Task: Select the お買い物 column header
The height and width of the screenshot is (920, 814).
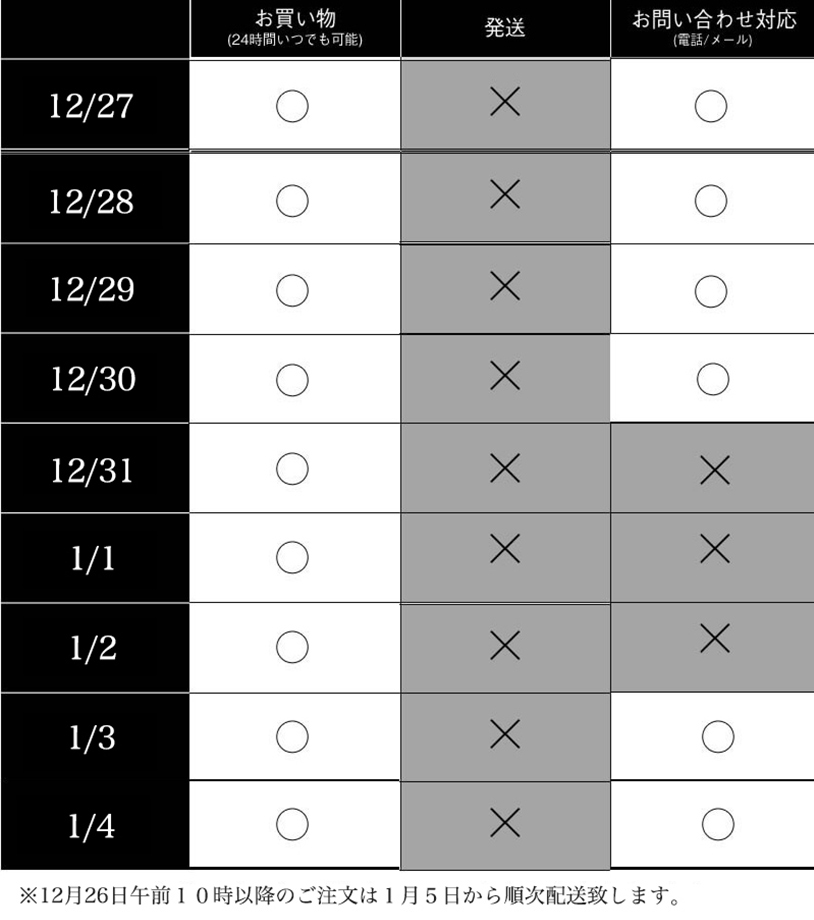Action: click(294, 28)
